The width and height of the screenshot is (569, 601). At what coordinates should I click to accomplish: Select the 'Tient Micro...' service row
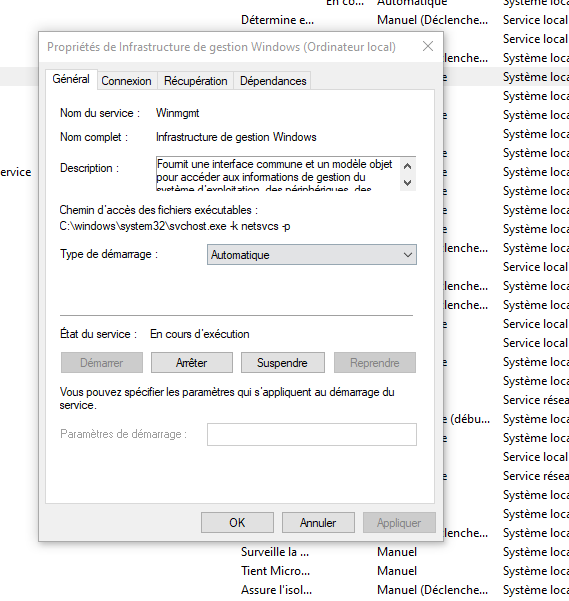point(284,571)
